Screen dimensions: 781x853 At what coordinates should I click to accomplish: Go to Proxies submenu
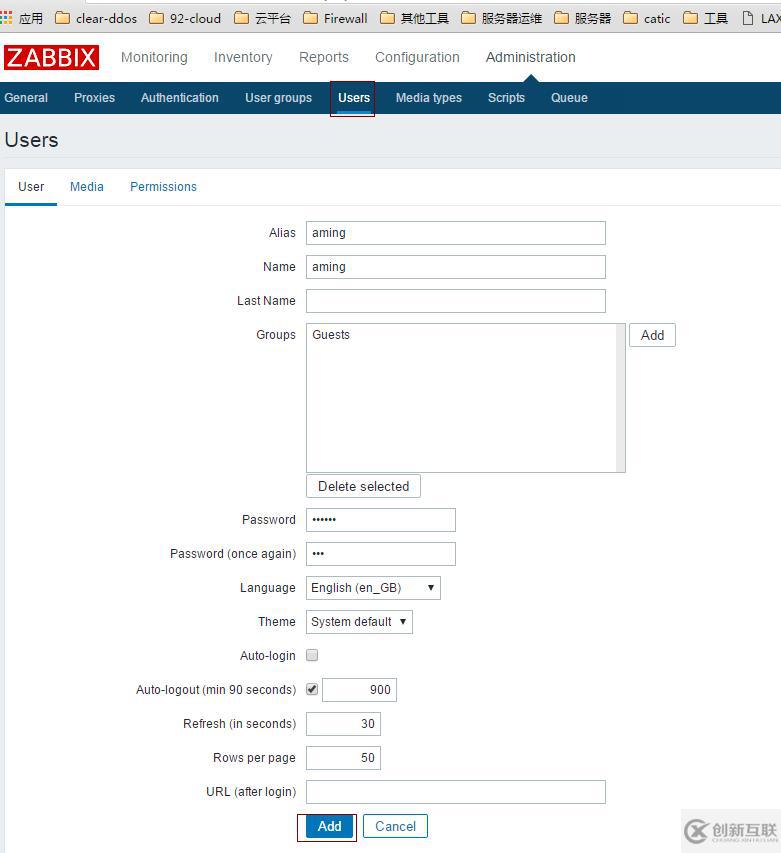[94, 98]
